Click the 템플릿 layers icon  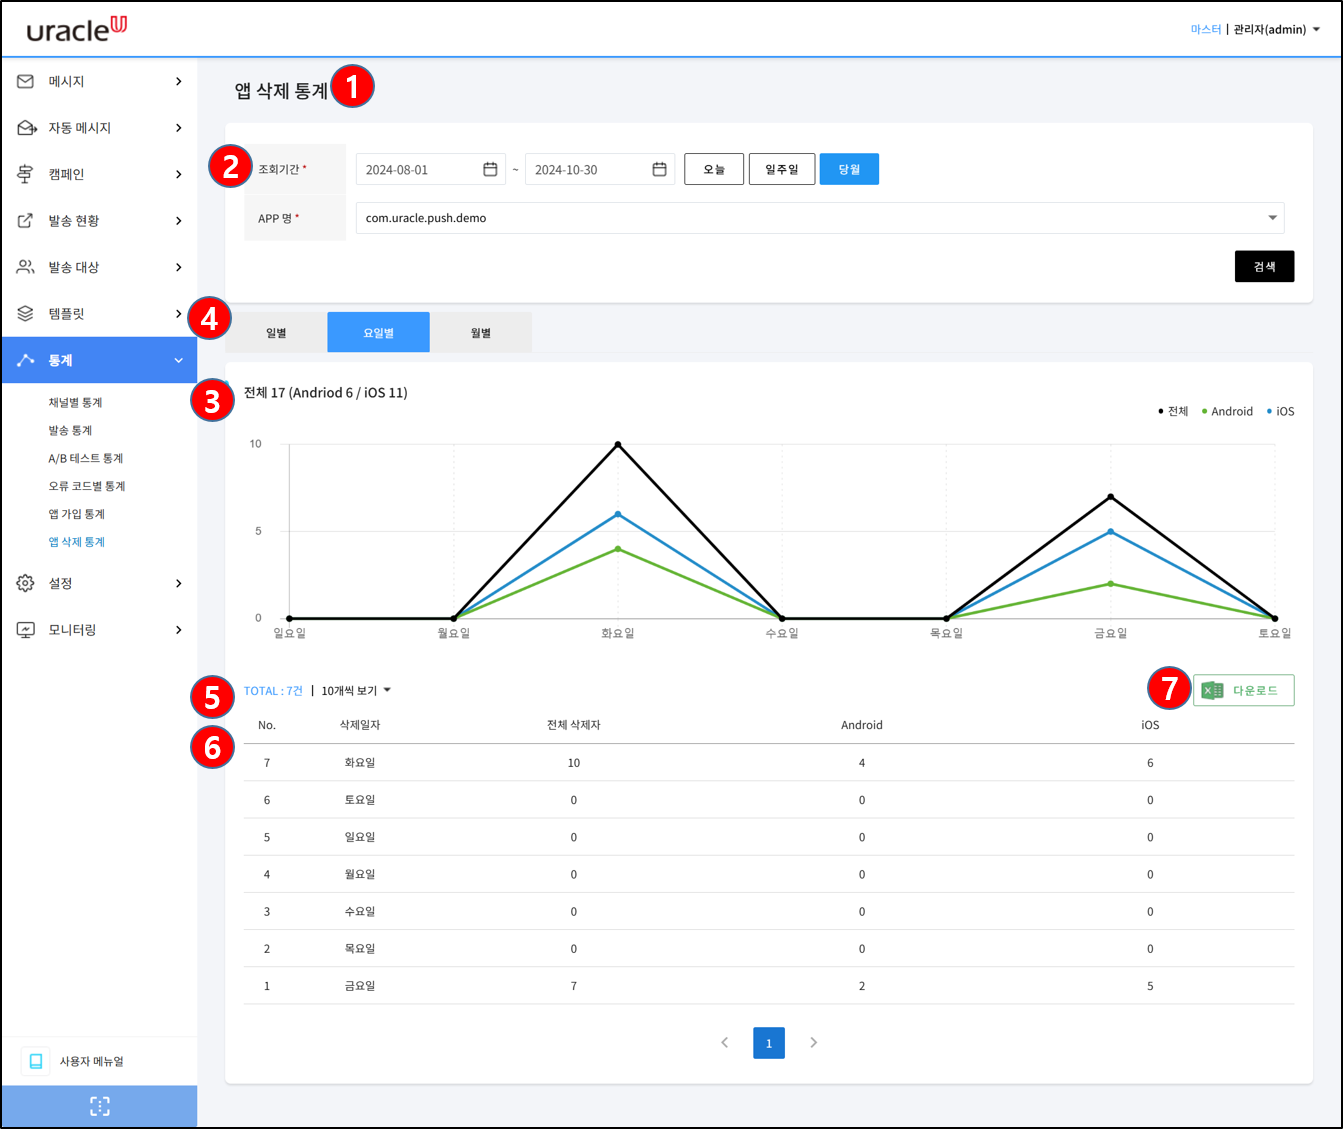click(x=26, y=314)
